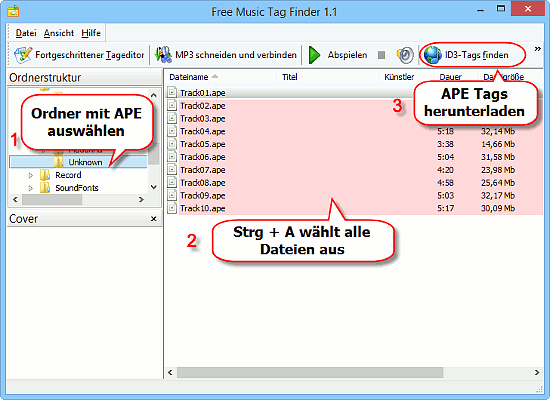
Task: Select Track09.ape in the file list
Action: [x=203, y=195]
